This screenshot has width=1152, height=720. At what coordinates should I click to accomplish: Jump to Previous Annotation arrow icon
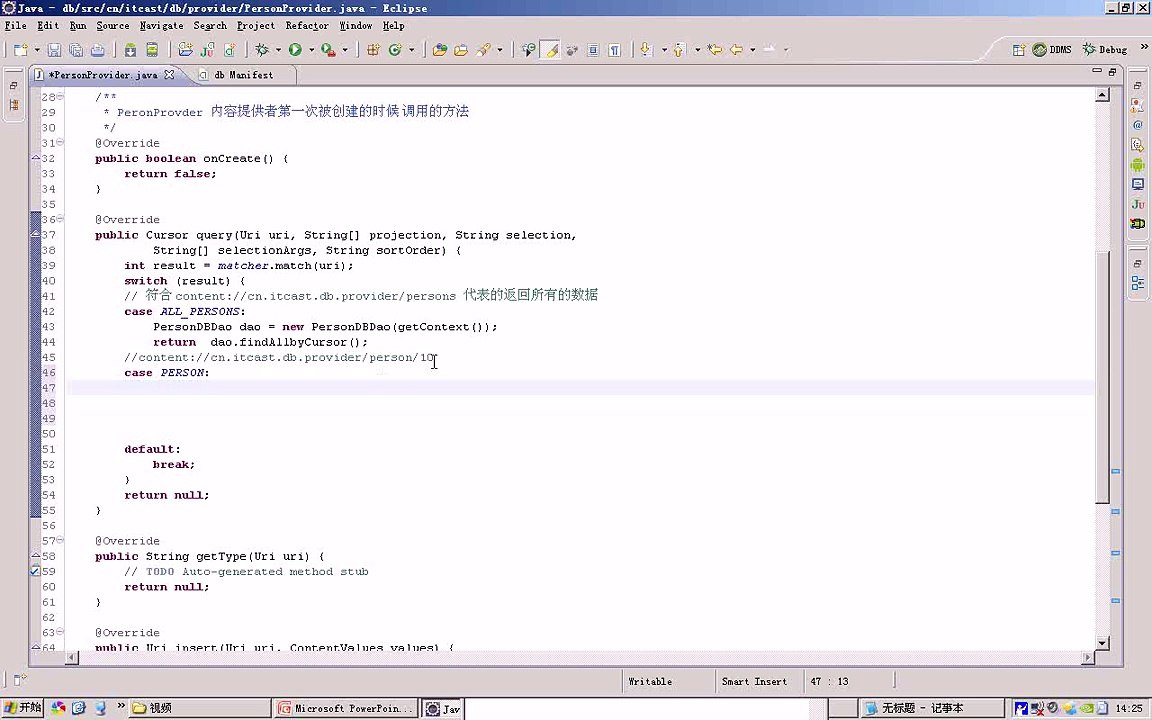(680, 50)
